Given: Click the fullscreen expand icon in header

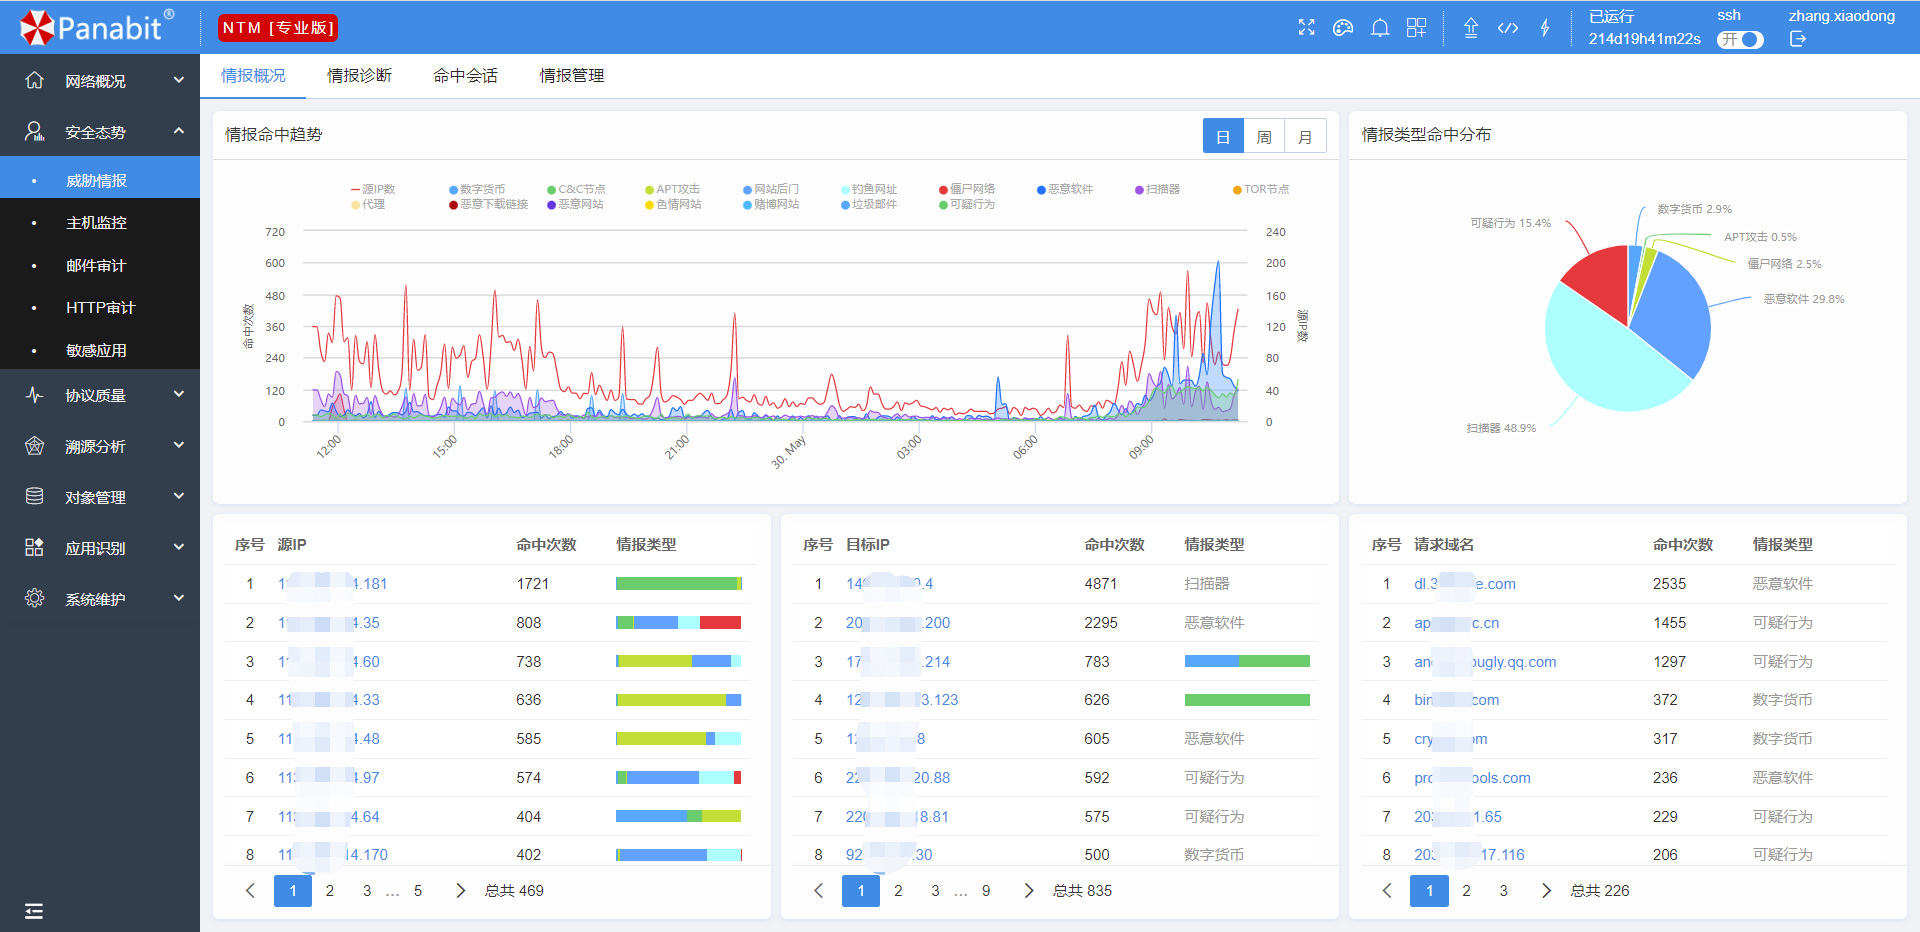Looking at the screenshot, I should (x=1306, y=28).
